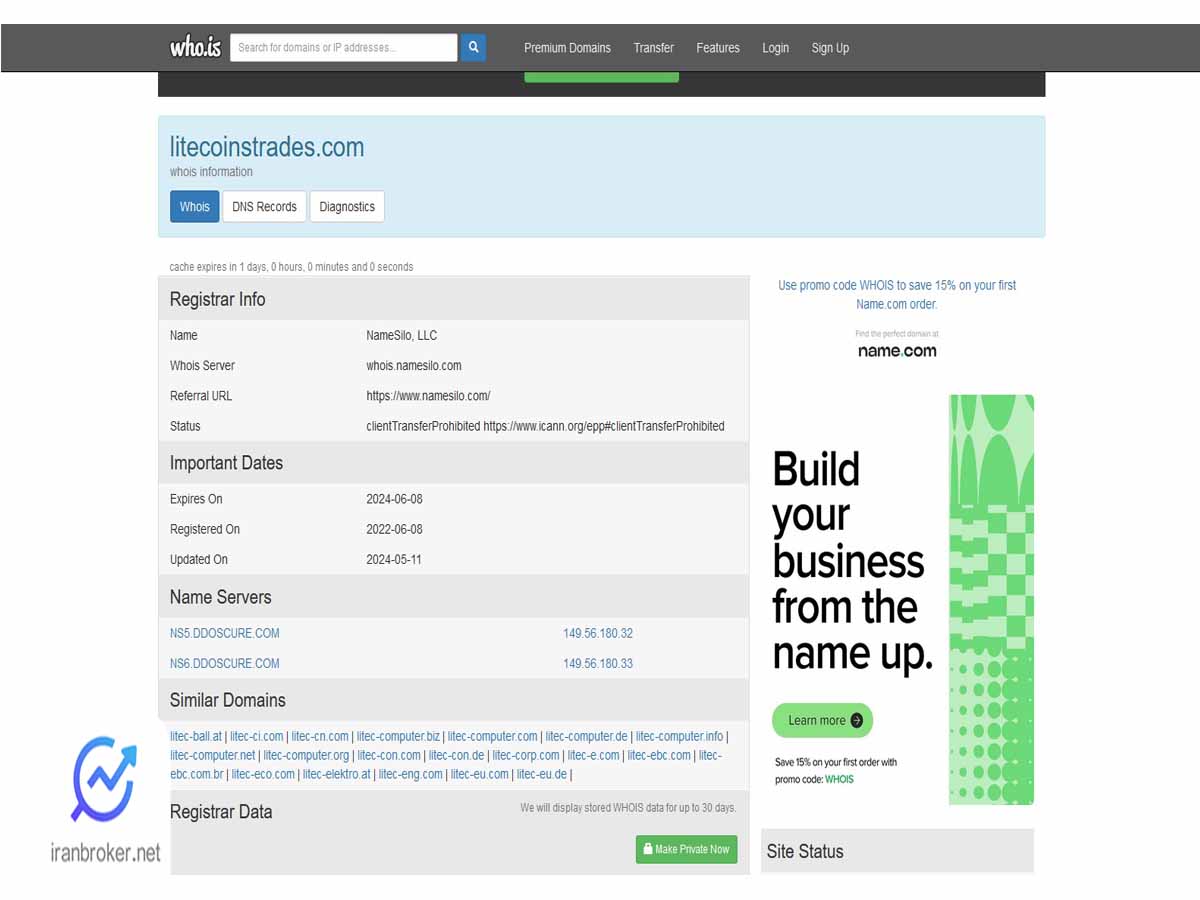Open similar domain litec-computer.info

coord(679,737)
